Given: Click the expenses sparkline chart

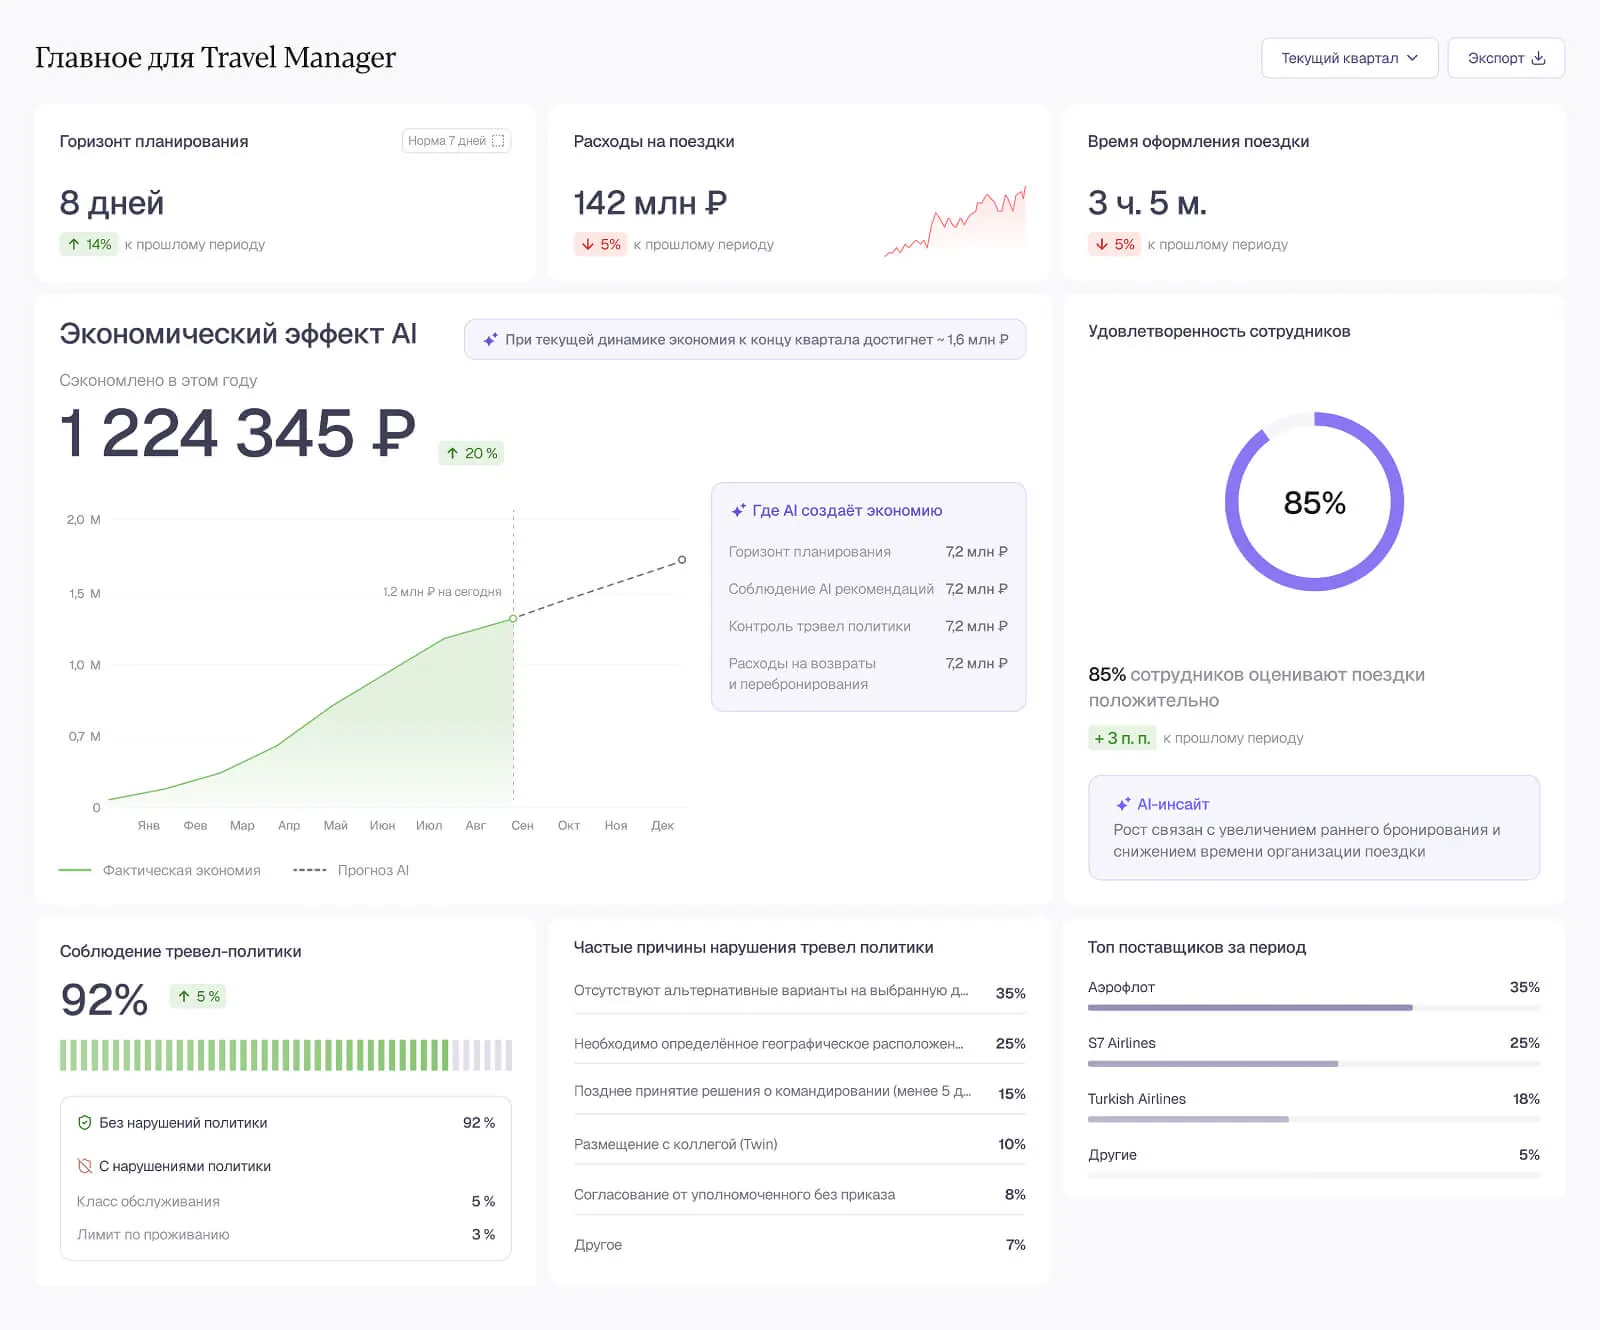Looking at the screenshot, I should (955, 221).
